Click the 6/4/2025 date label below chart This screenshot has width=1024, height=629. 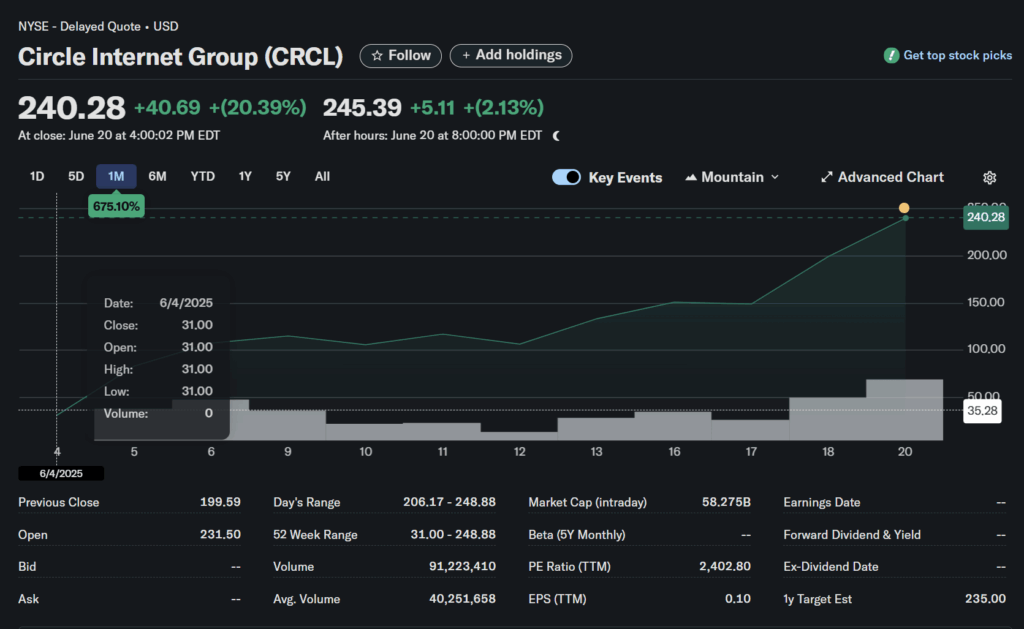point(61,474)
